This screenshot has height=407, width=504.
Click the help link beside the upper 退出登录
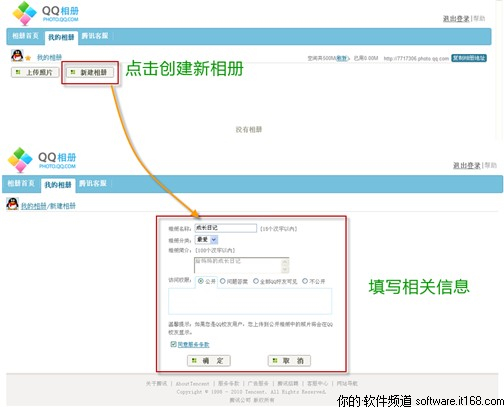click(x=479, y=19)
